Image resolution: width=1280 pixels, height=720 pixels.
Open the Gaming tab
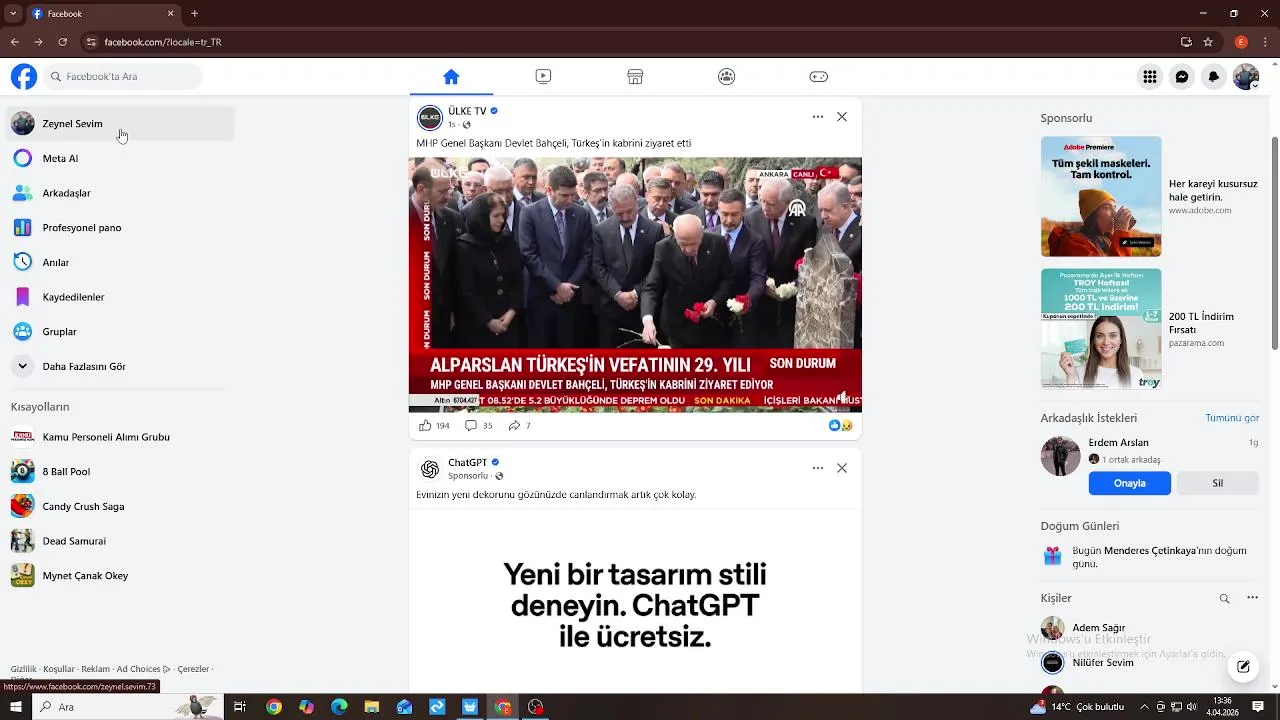pos(818,77)
